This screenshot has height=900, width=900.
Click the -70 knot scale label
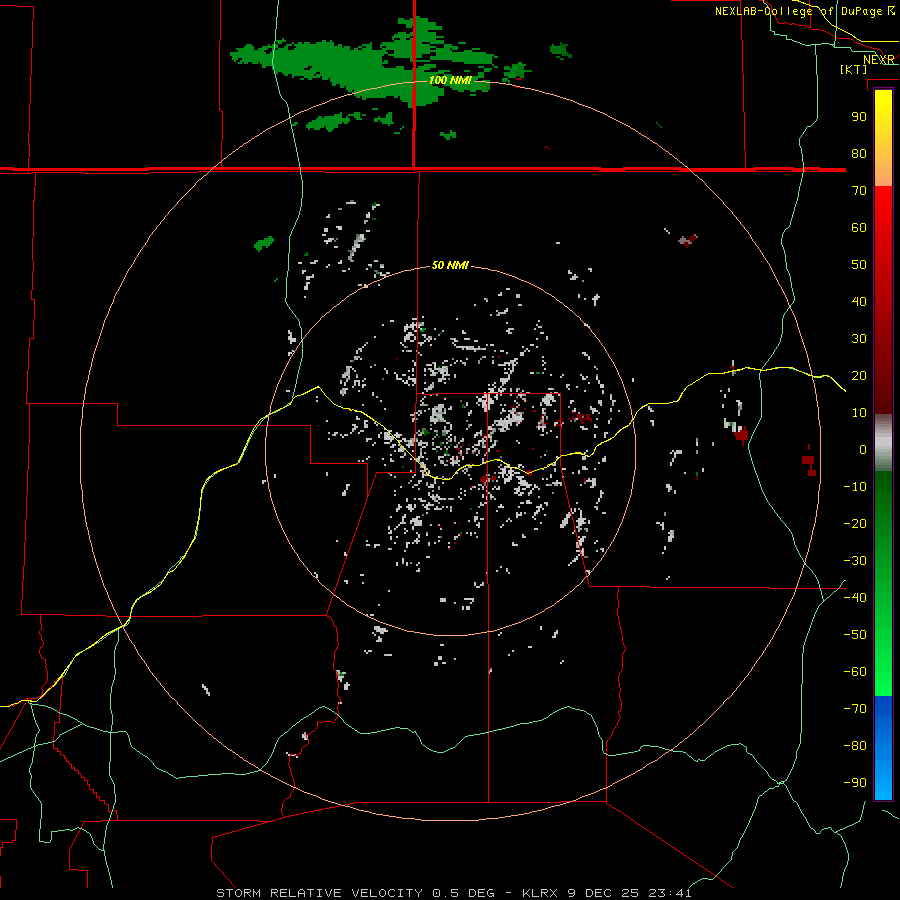click(855, 709)
